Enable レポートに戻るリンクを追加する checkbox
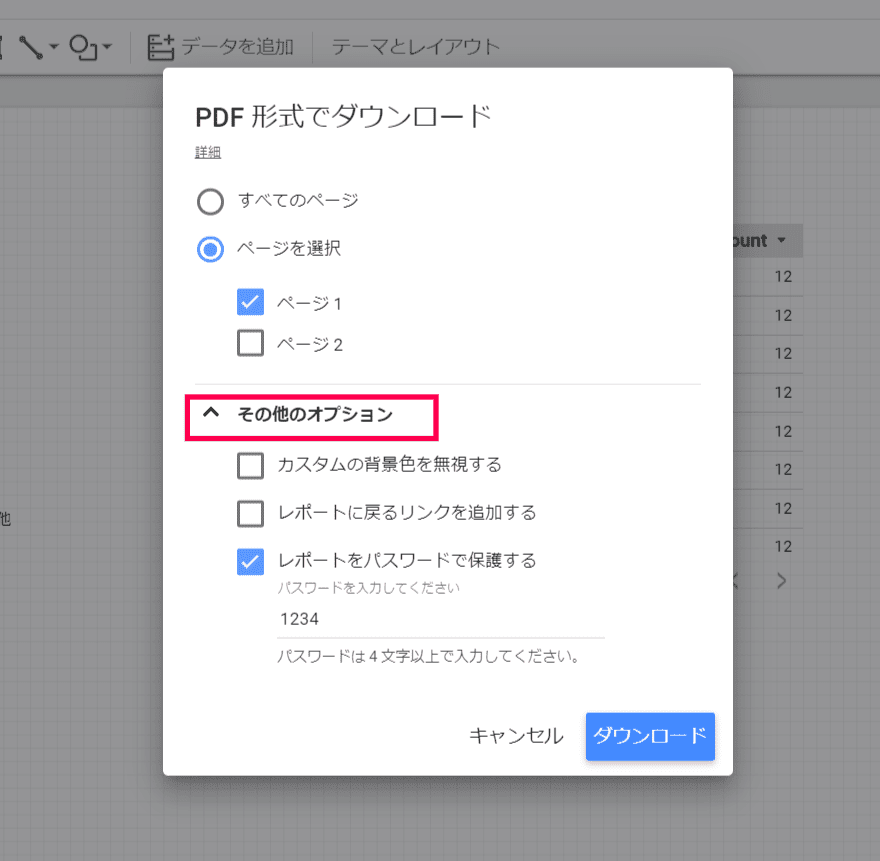 (x=250, y=514)
